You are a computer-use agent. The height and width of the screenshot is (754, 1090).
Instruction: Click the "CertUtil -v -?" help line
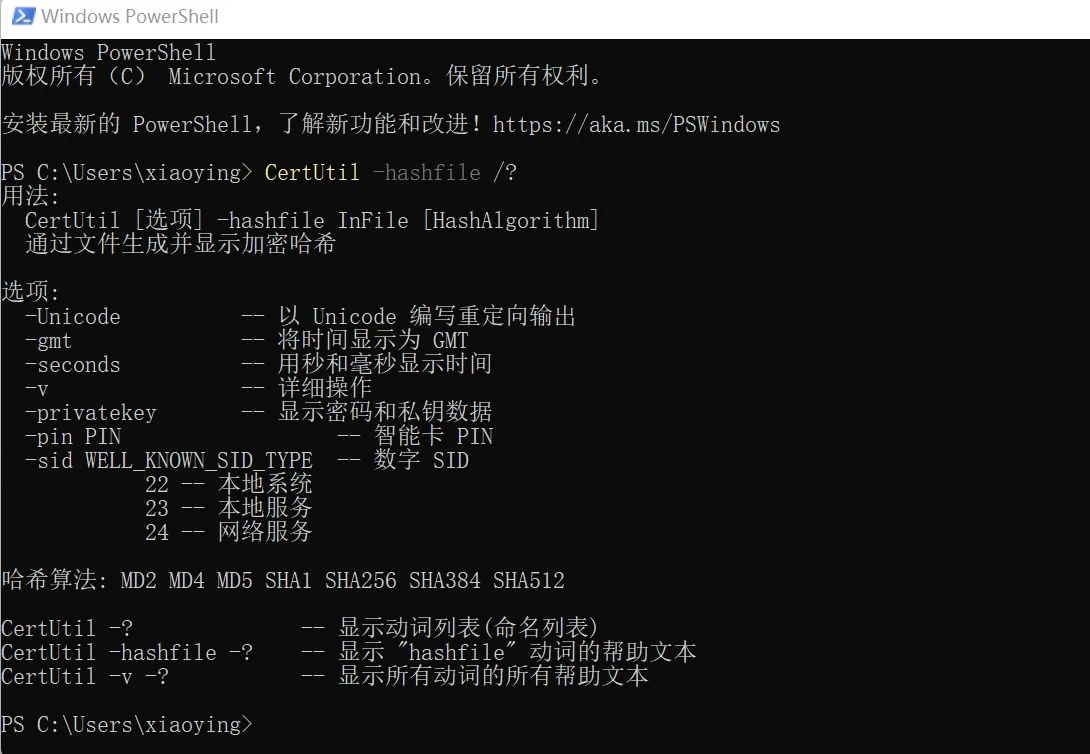pyautogui.click(x=85, y=677)
